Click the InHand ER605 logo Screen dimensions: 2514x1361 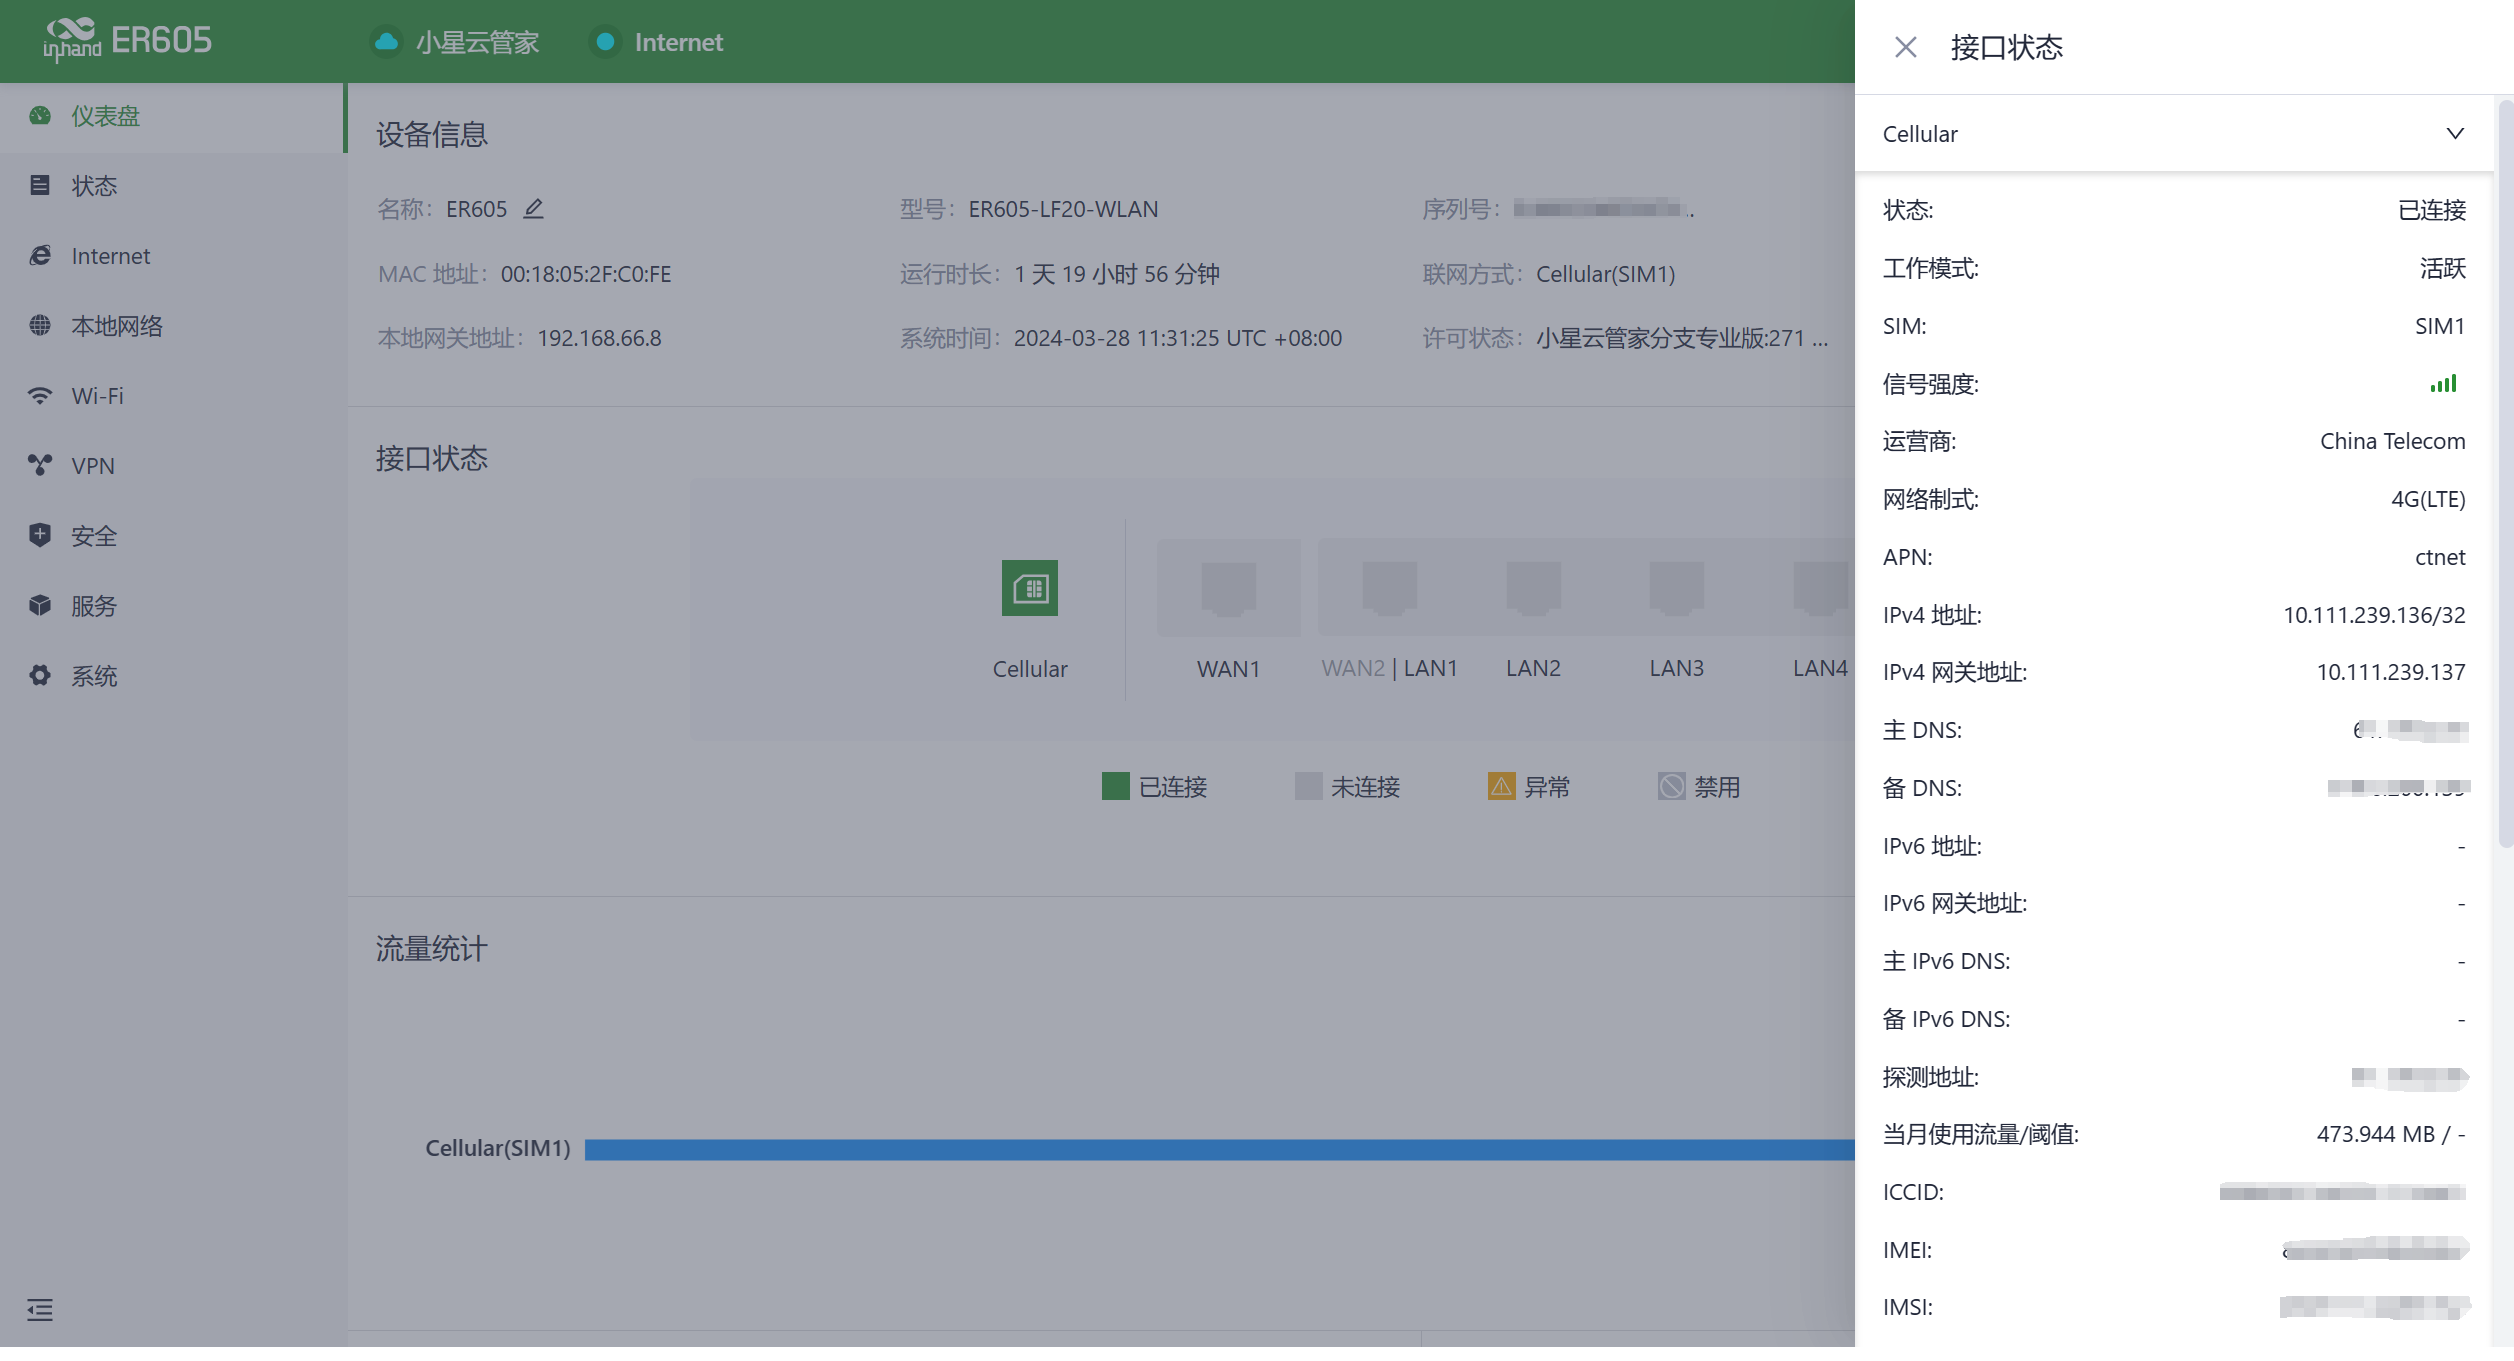[127, 40]
